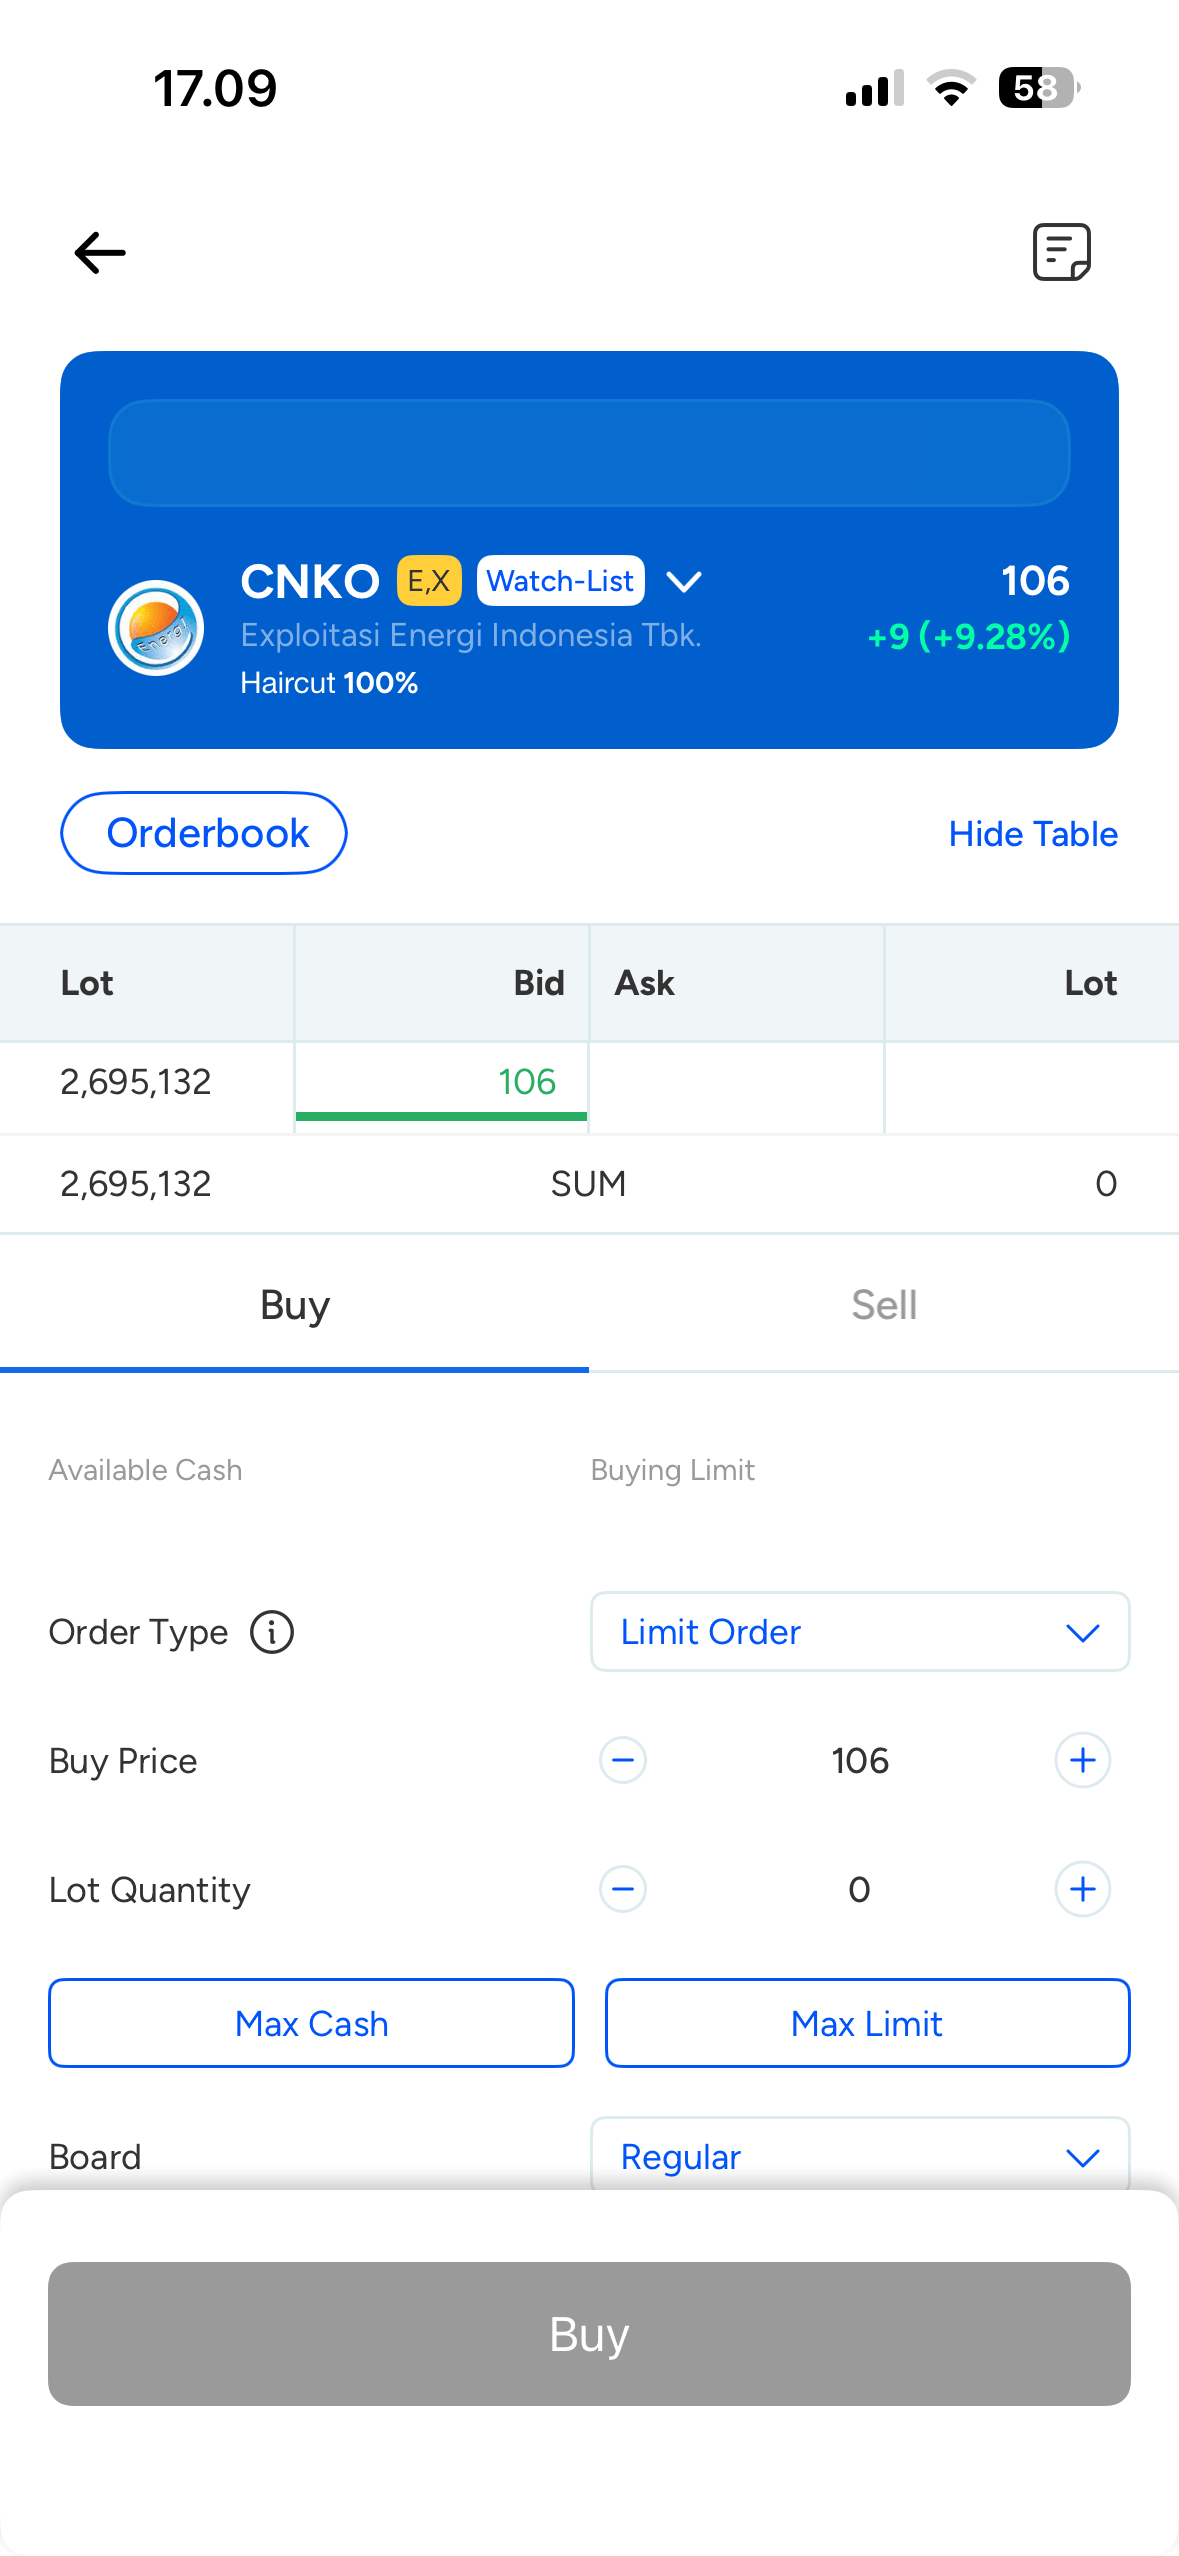Switch to the Sell tab
Image resolution: width=1179 pixels, height=2556 pixels.
[884, 1305]
